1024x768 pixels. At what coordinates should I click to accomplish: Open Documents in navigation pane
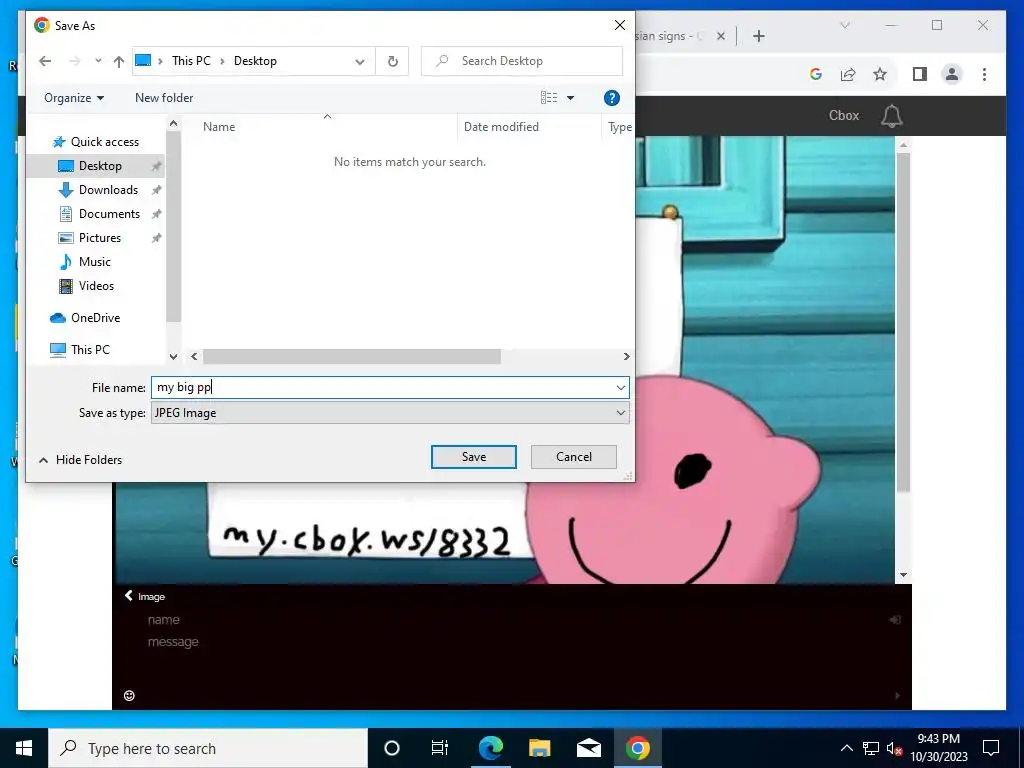click(x=109, y=214)
